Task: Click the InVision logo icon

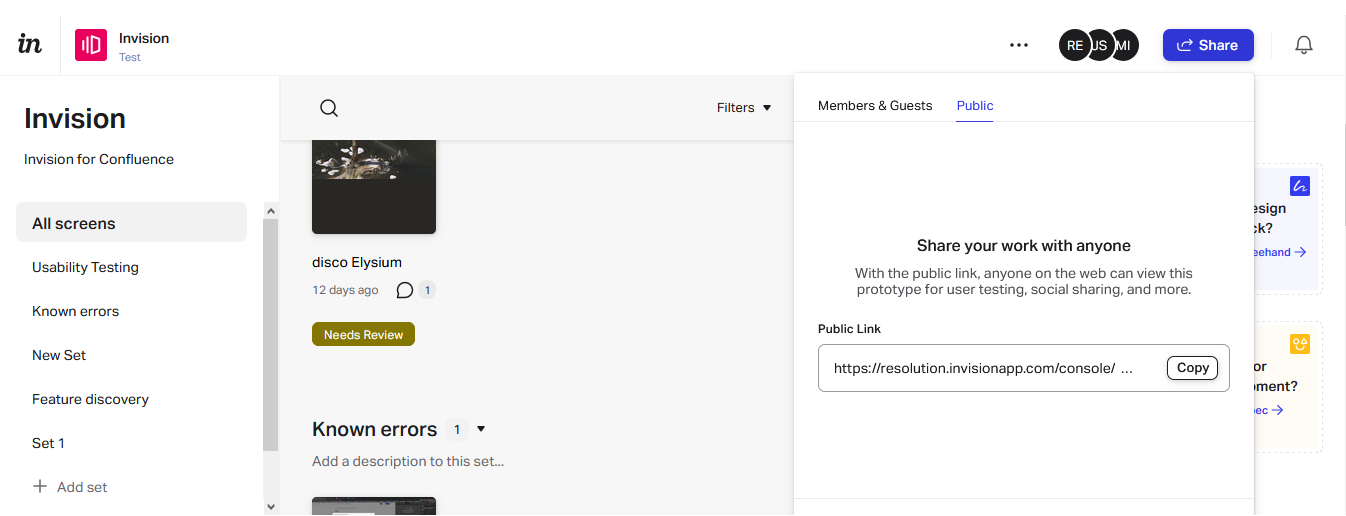Action: (x=30, y=44)
